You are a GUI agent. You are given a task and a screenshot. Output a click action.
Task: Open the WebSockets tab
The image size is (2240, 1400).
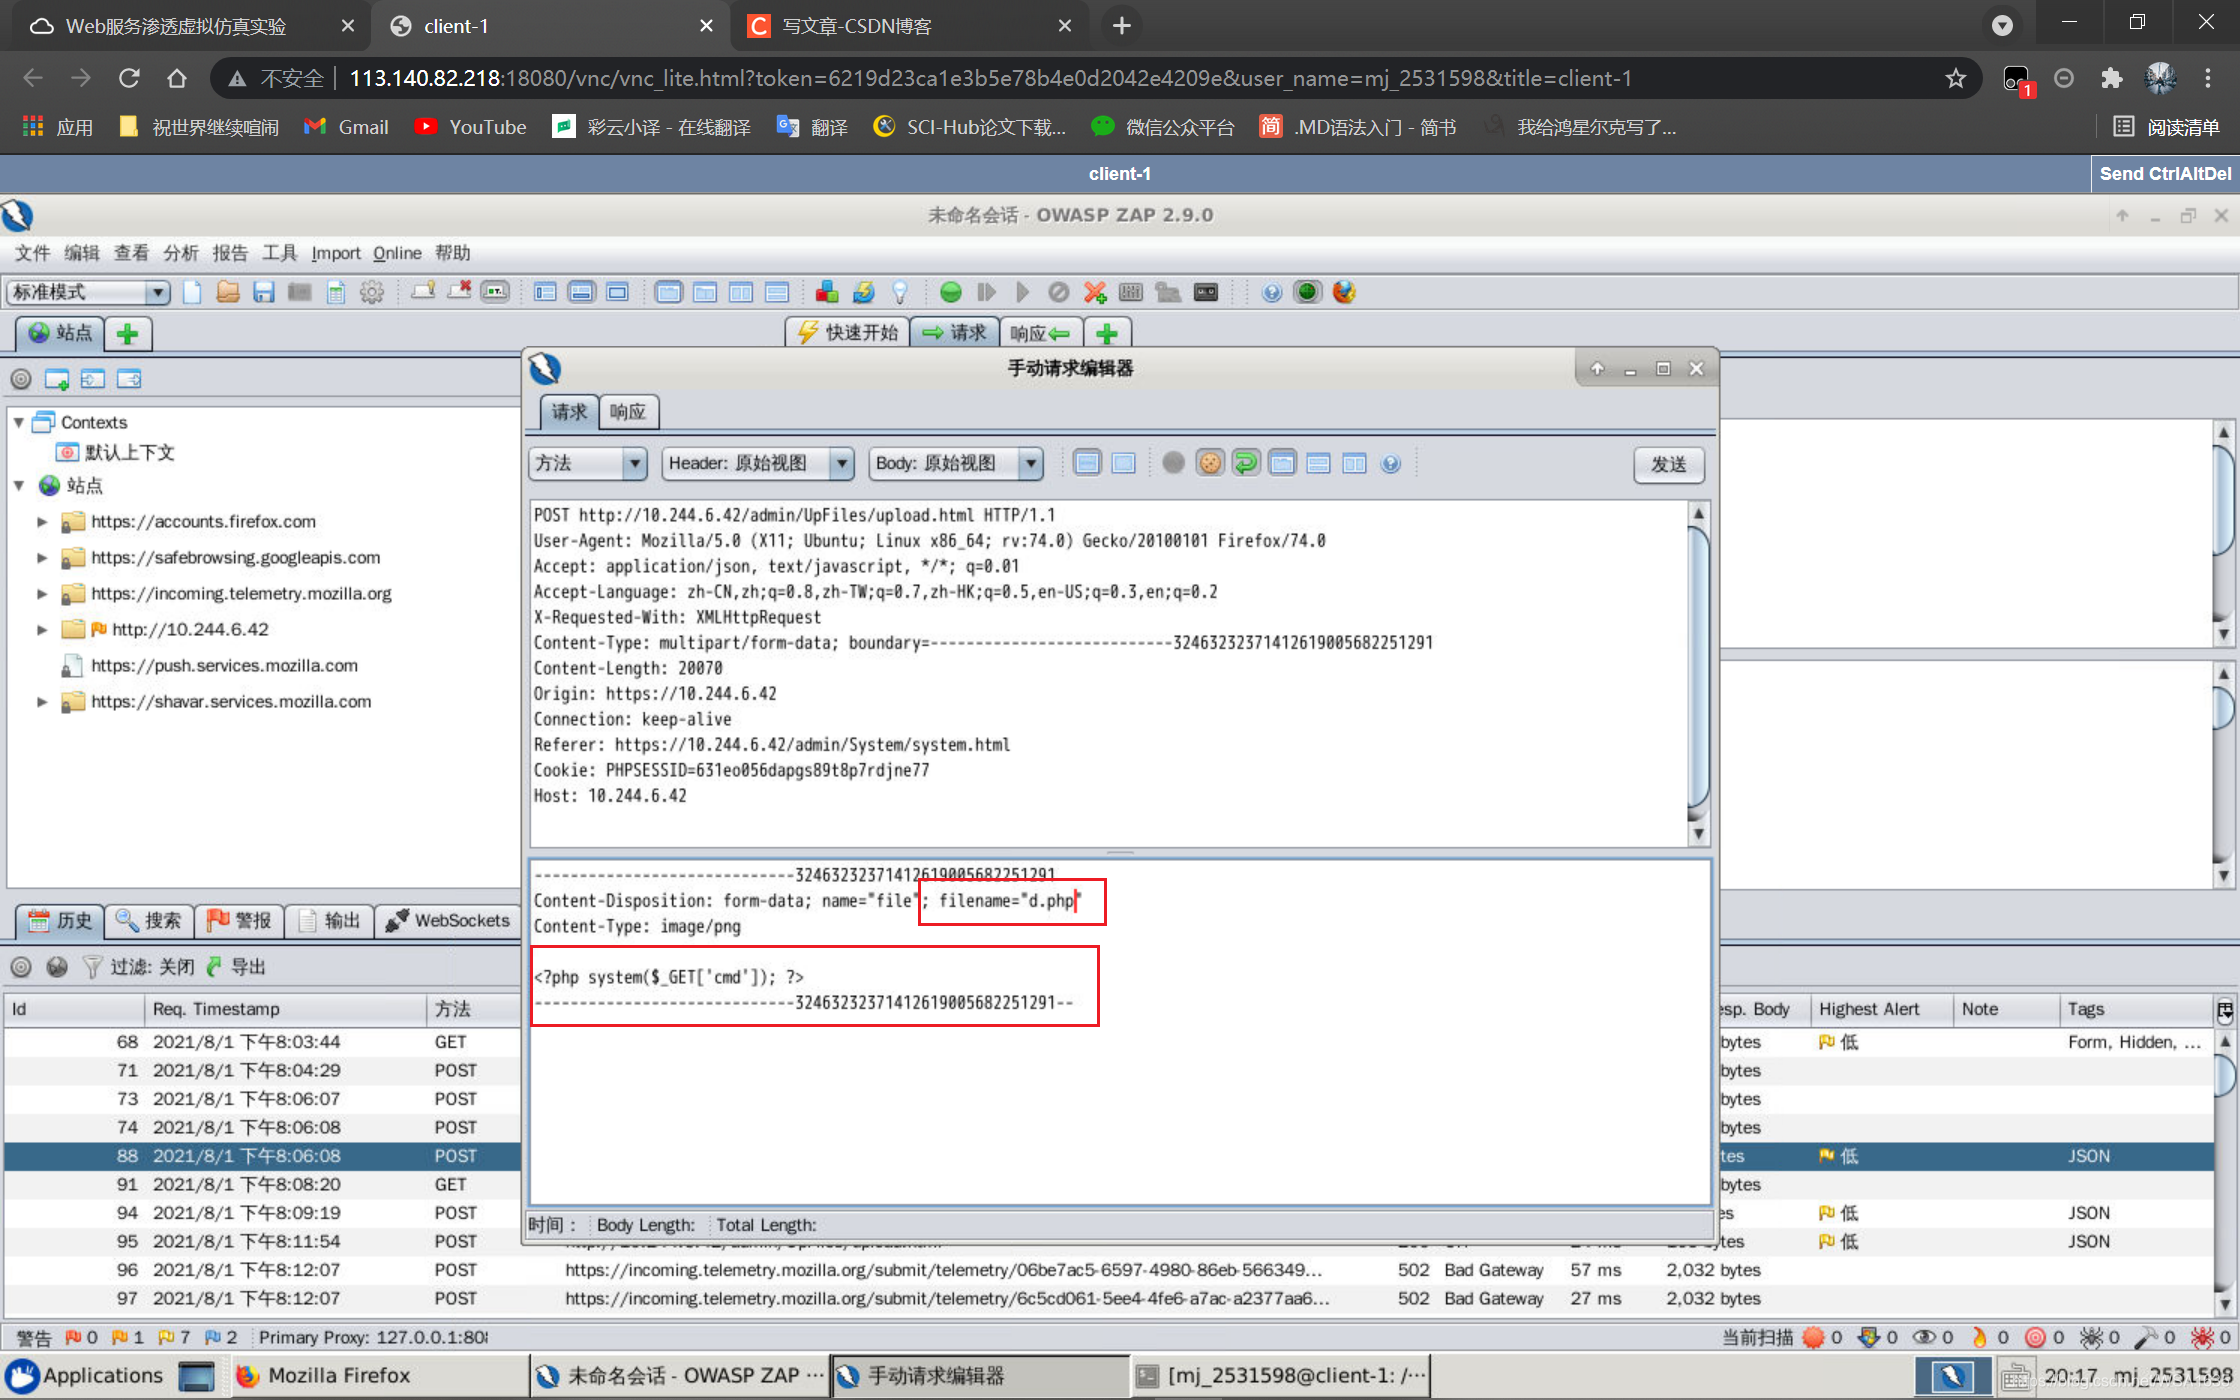[x=448, y=920]
